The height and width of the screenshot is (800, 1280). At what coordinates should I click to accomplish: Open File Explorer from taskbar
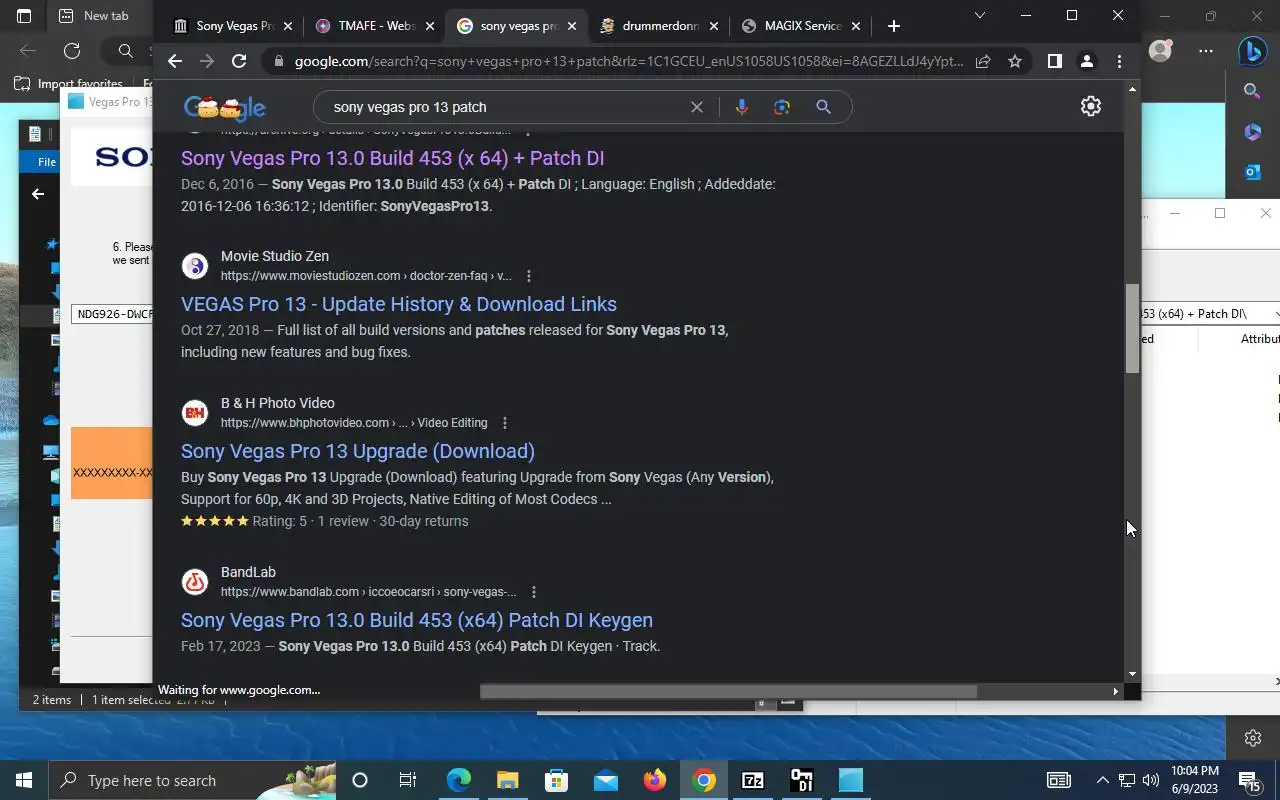coord(507,780)
